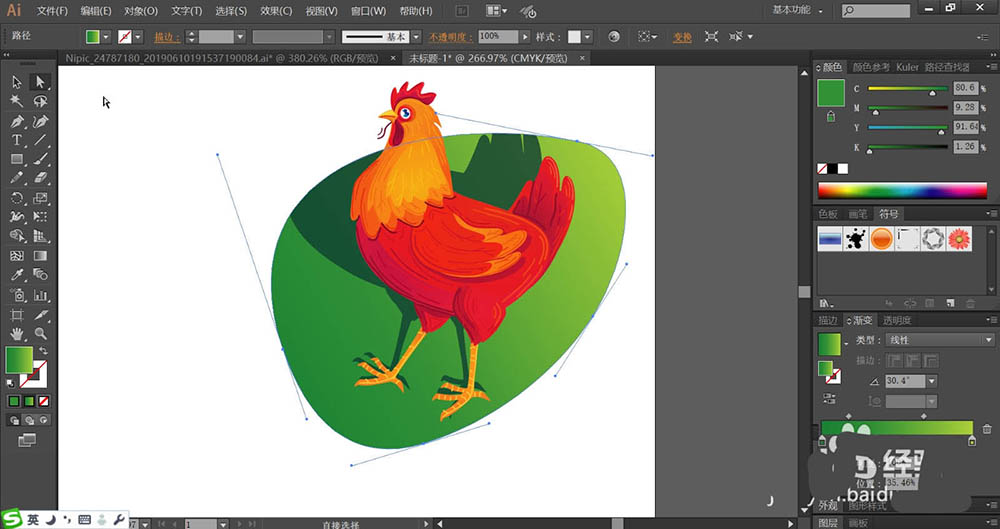Screen dimensions: 1000x529
Task: Set toolbox mode to Gradient
Action: (x=29, y=401)
